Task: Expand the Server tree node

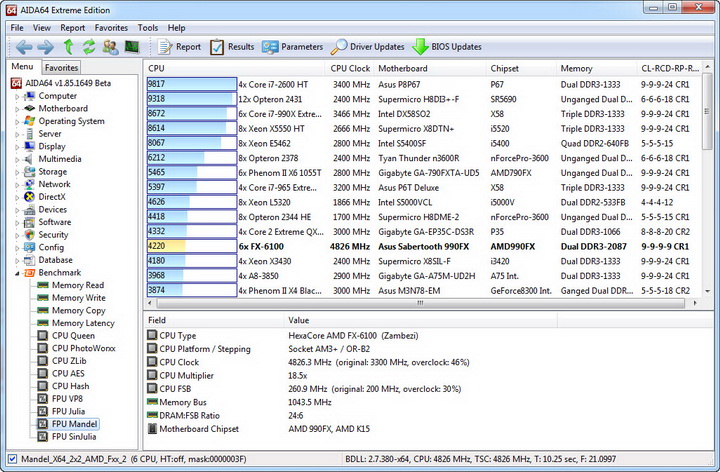Action: (x=17, y=135)
